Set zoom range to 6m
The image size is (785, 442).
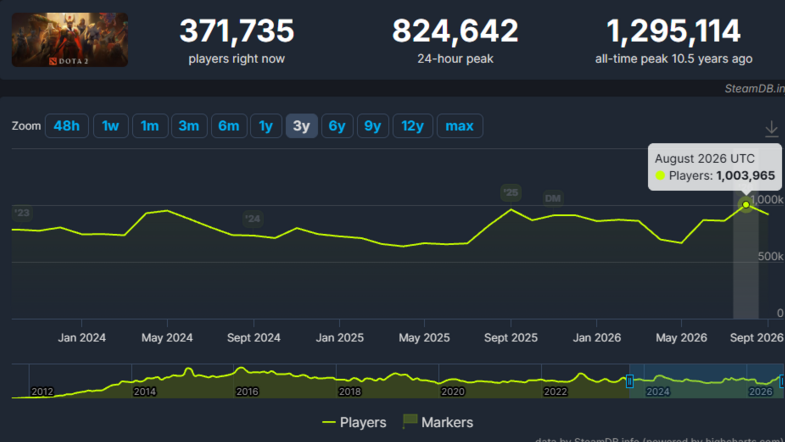[229, 126]
